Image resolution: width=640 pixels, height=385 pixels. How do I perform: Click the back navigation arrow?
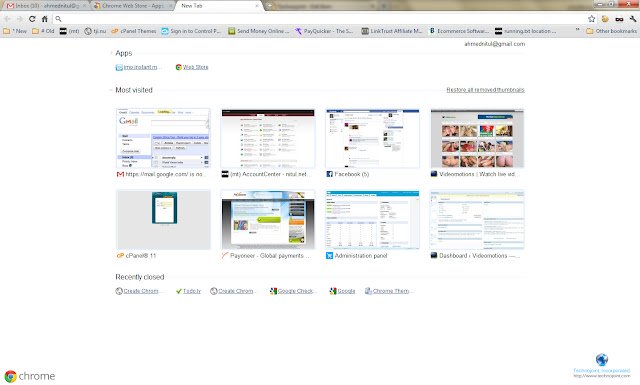click(x=7, y=19)
